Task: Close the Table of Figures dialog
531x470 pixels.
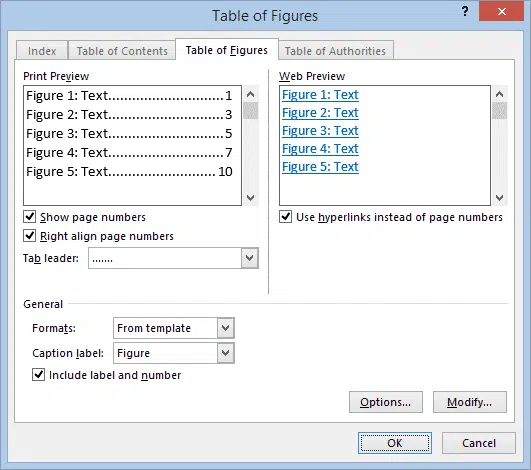Action: pos(502,12)
